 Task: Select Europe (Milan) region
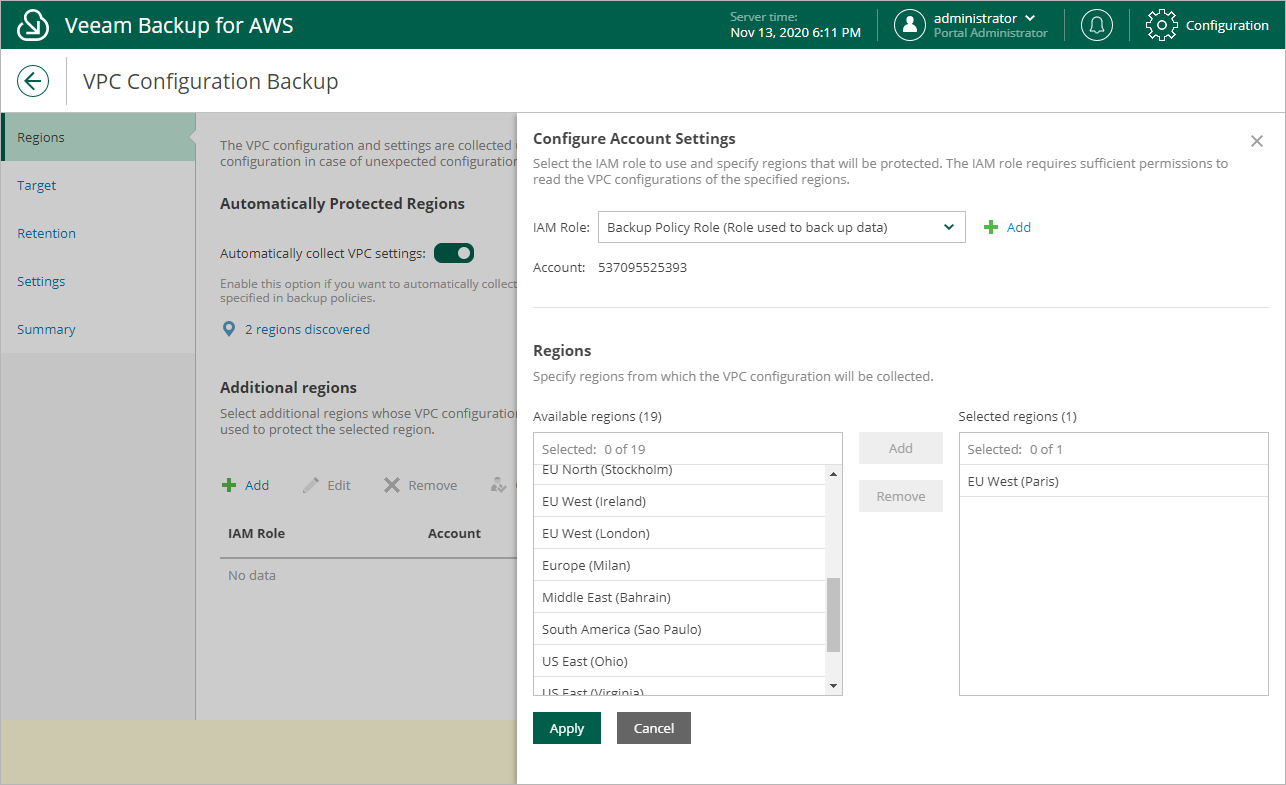(x=679, y=565)
